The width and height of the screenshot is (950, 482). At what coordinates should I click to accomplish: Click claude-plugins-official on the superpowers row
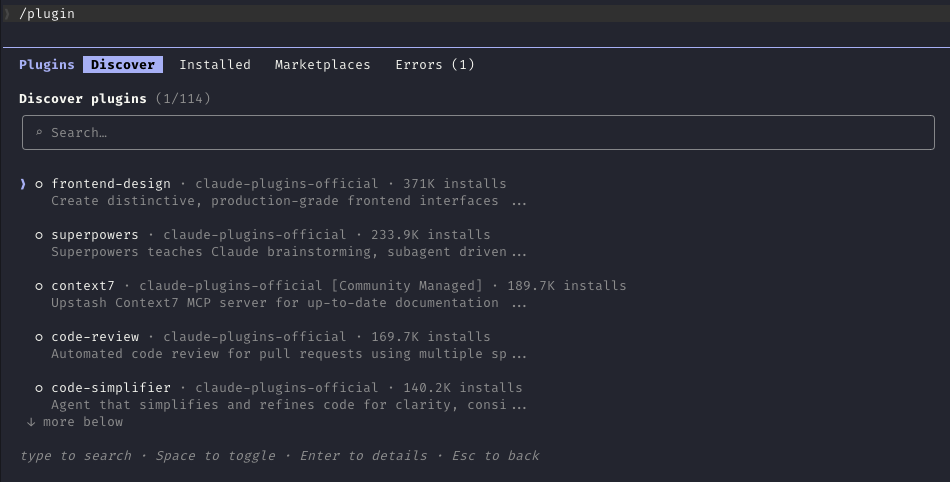(x=254, y=235)
